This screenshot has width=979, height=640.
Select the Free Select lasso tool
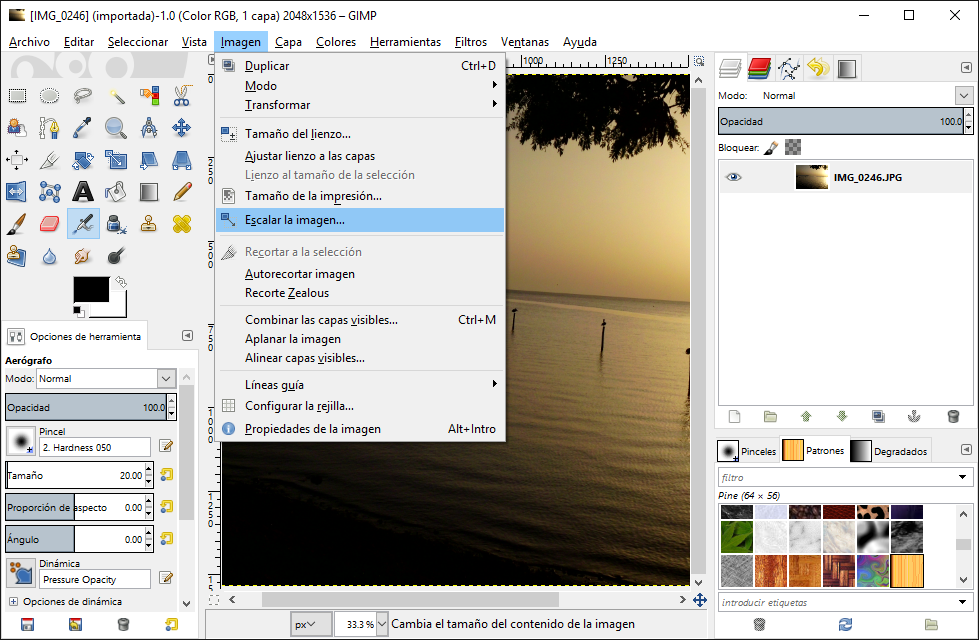pyautogui.click(x=81, y=95)
